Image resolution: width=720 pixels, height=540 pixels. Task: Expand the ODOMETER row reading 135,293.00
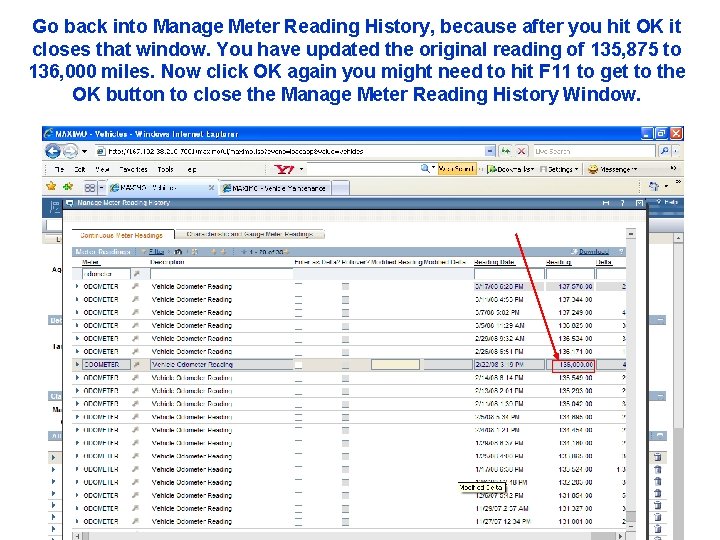coord(77,390)
